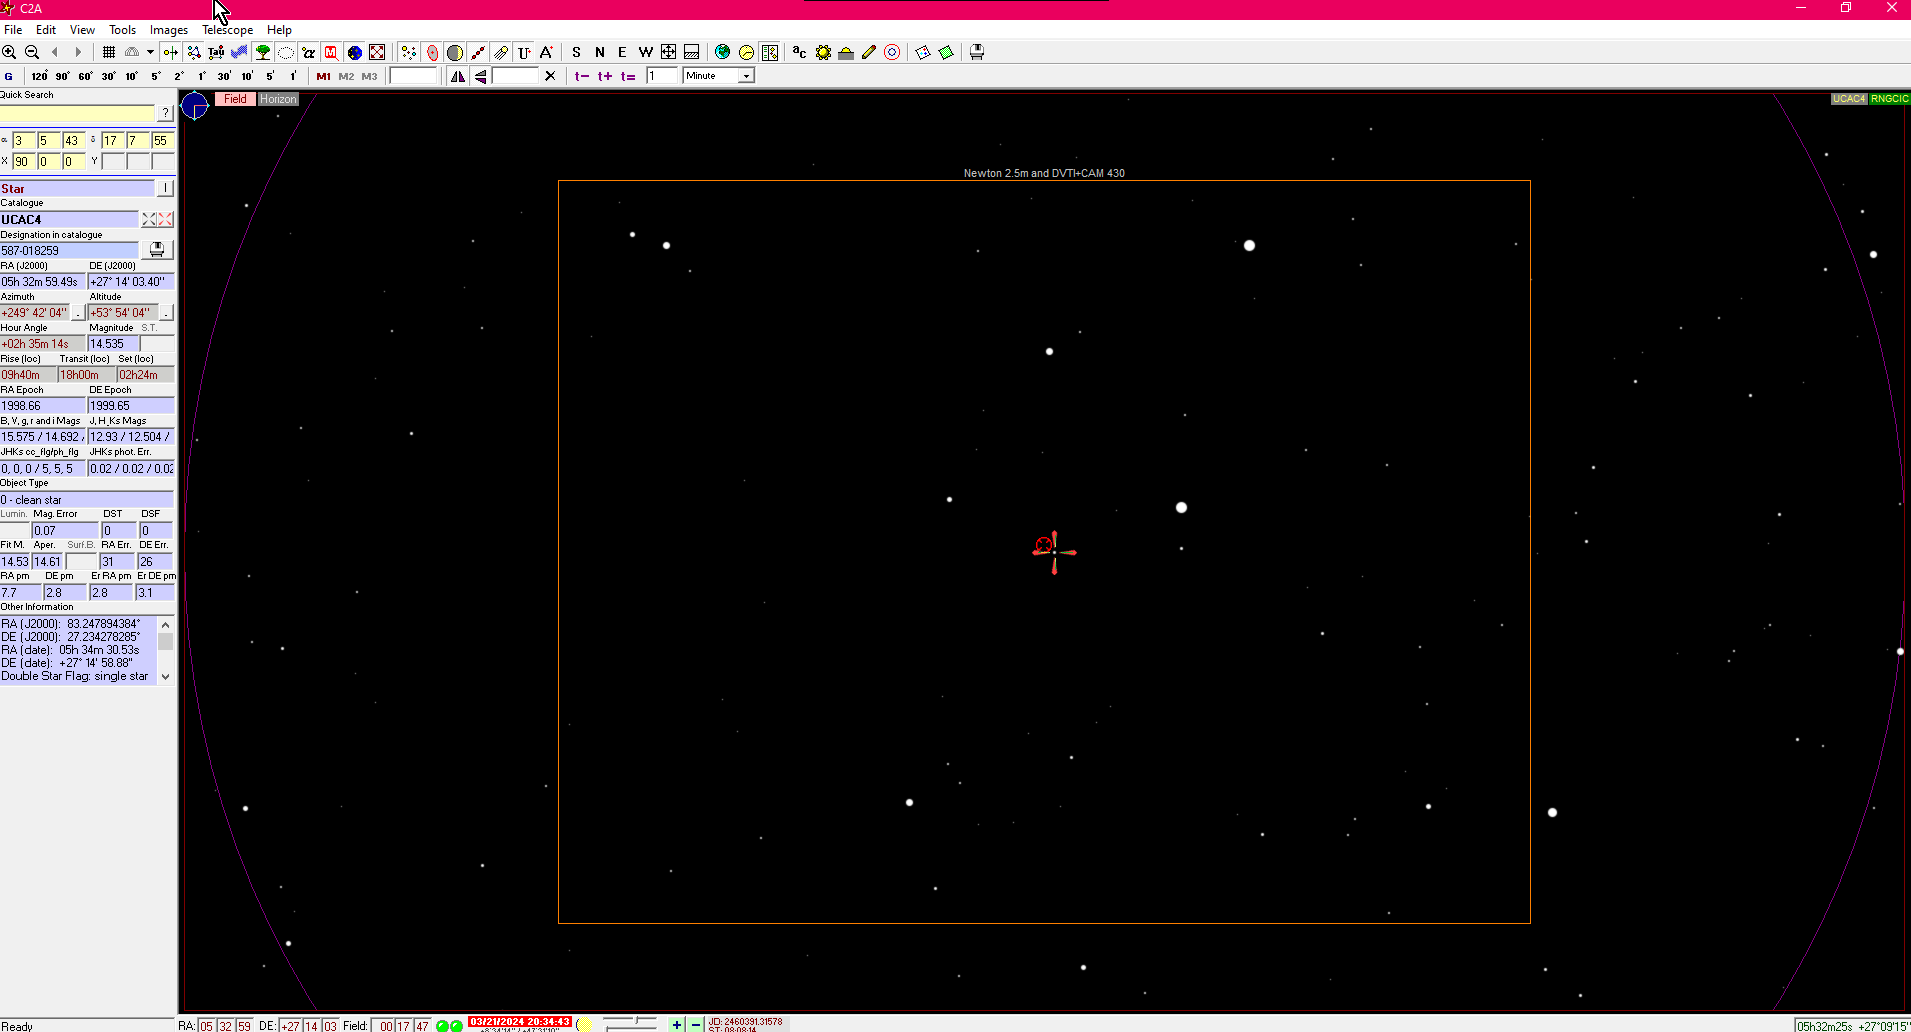The width and height of the screenshot is (1911, 1032).
Task: Set field of view to 30 degrees
Action: (108, 76)
